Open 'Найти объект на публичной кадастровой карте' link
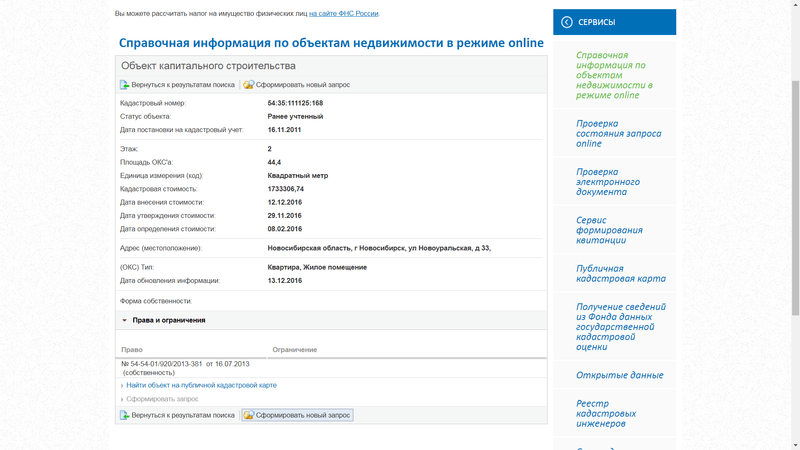800x450 pixels. point(201,385)
